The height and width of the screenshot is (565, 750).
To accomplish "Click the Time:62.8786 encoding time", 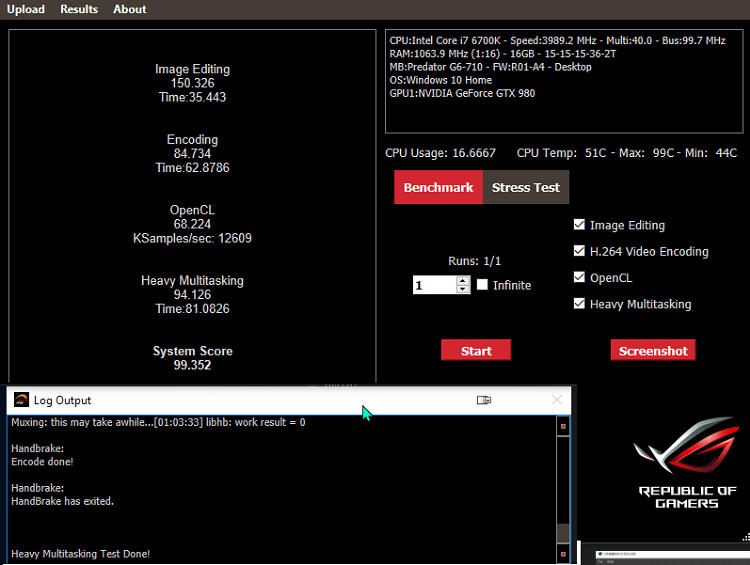I will click(x=192, y=168).
